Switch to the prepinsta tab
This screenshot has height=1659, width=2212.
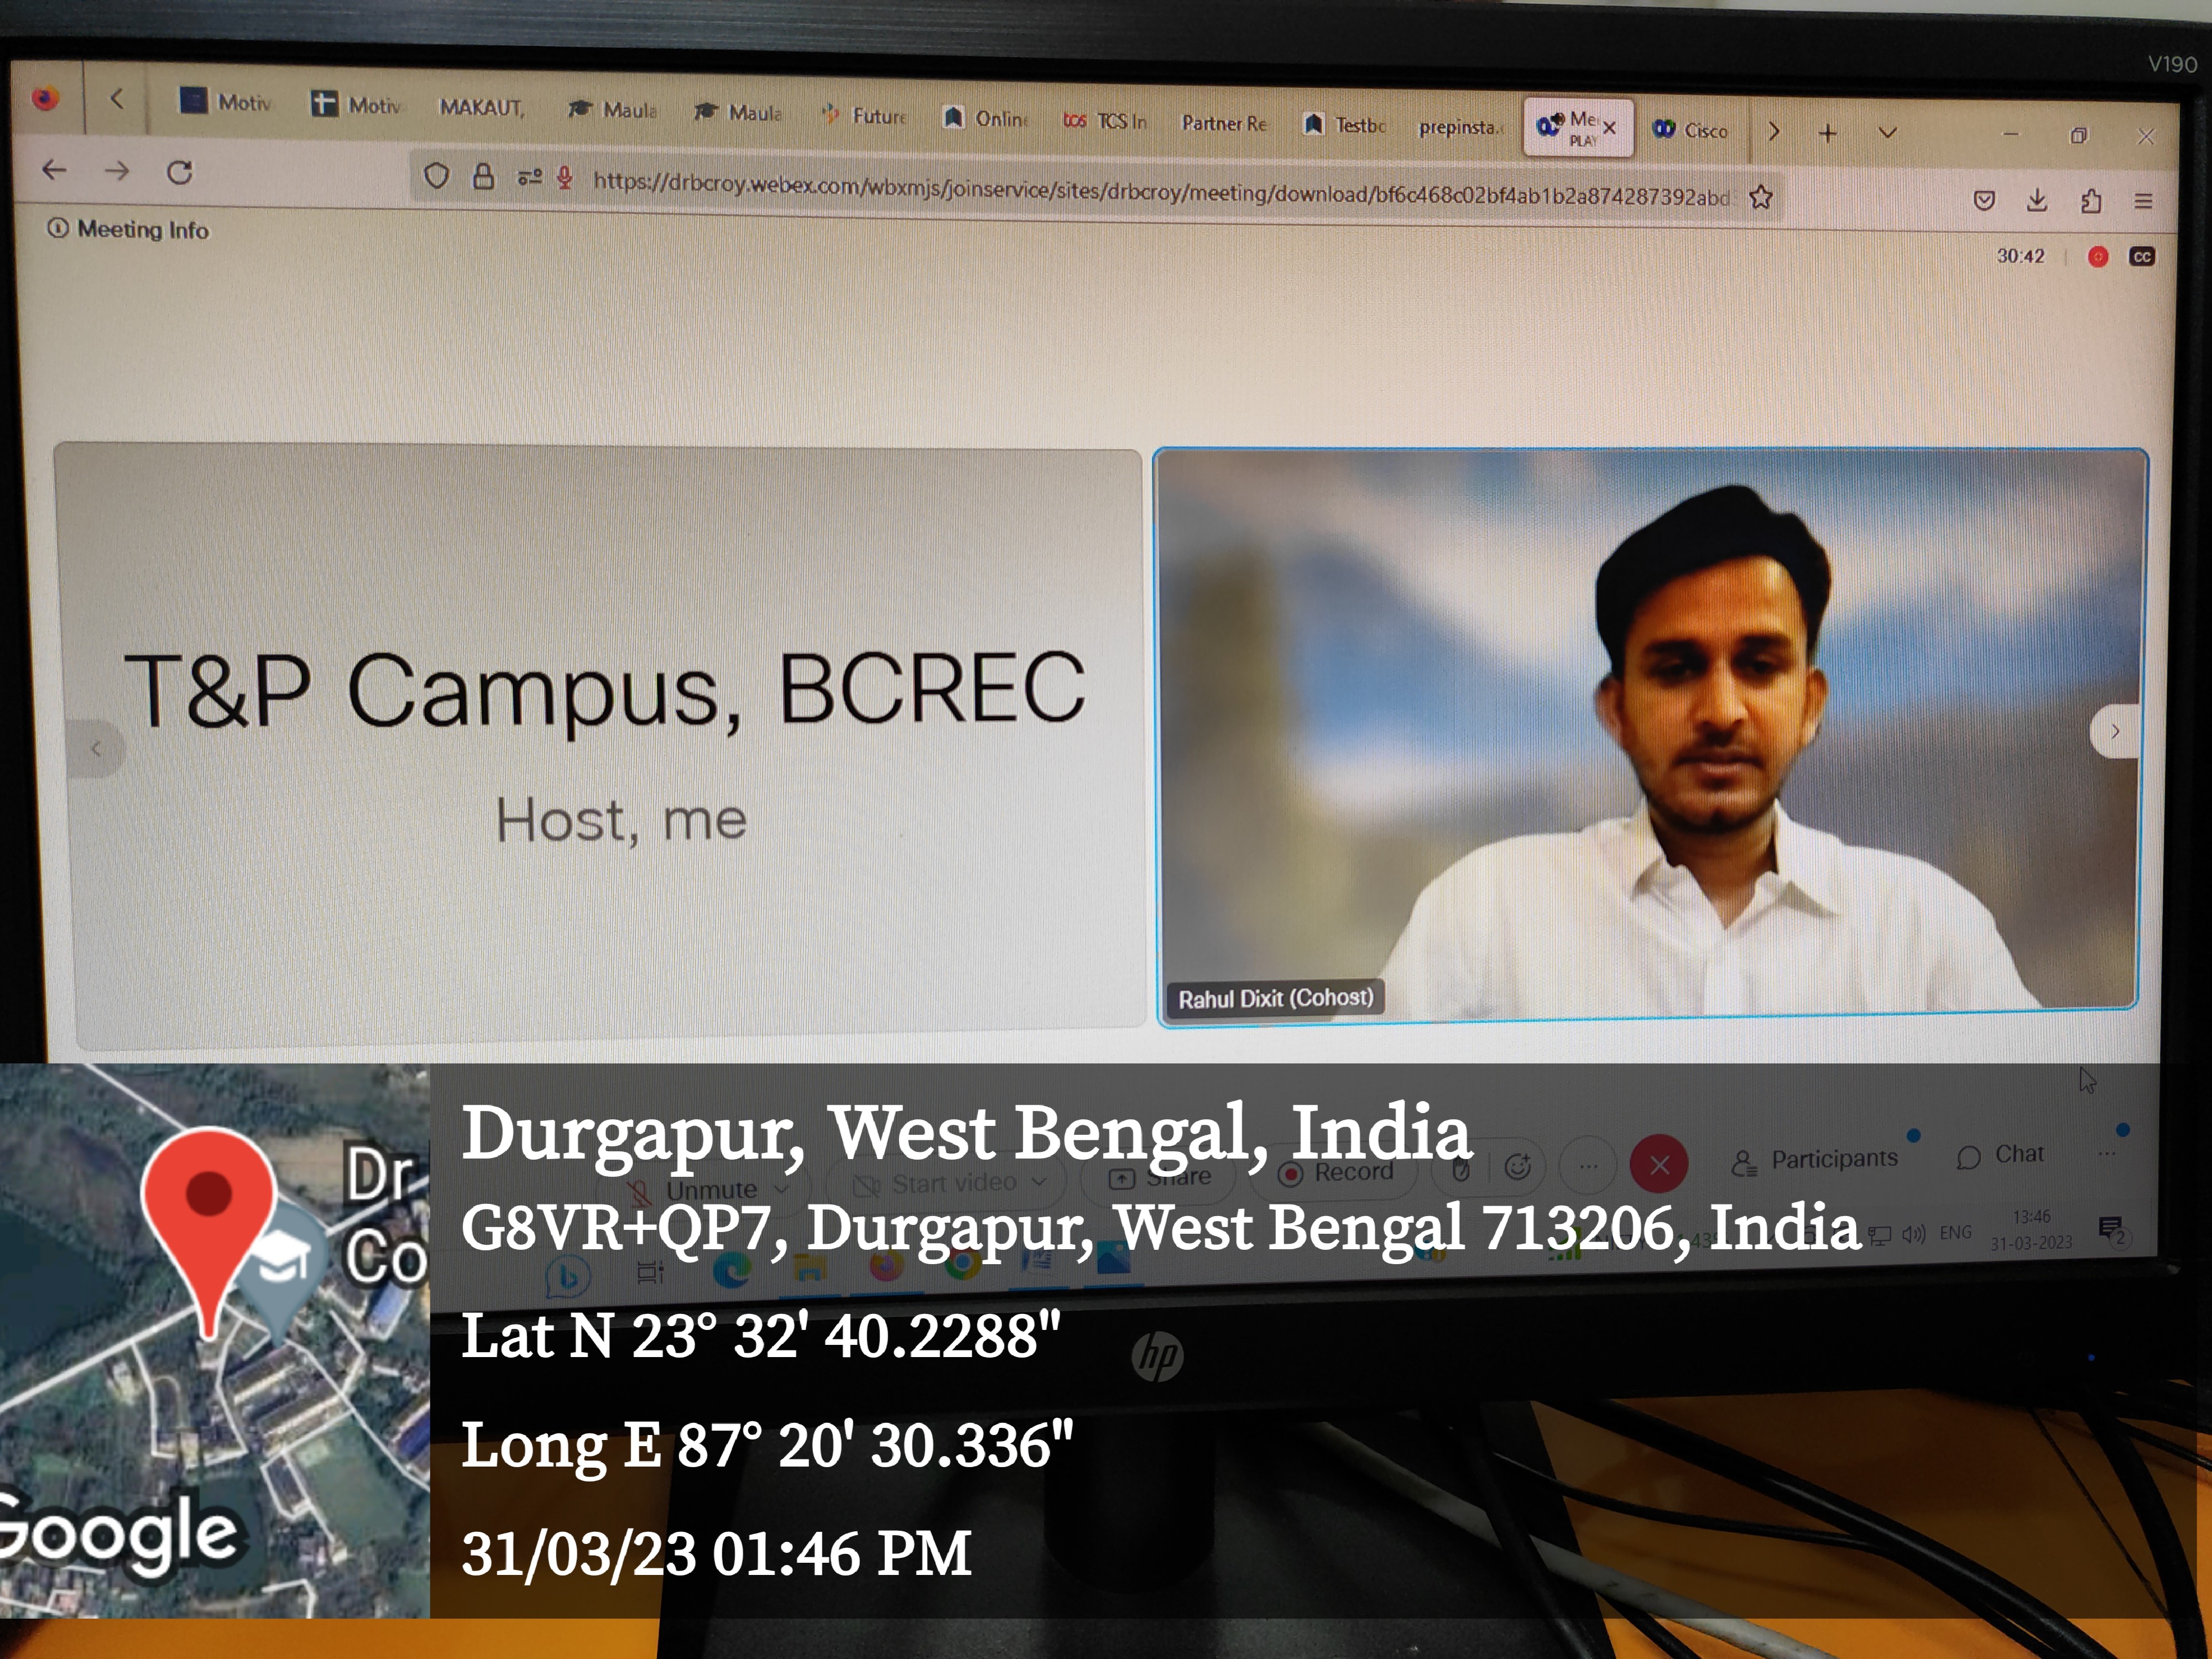pyautogui.click(x=1461, y=127)
